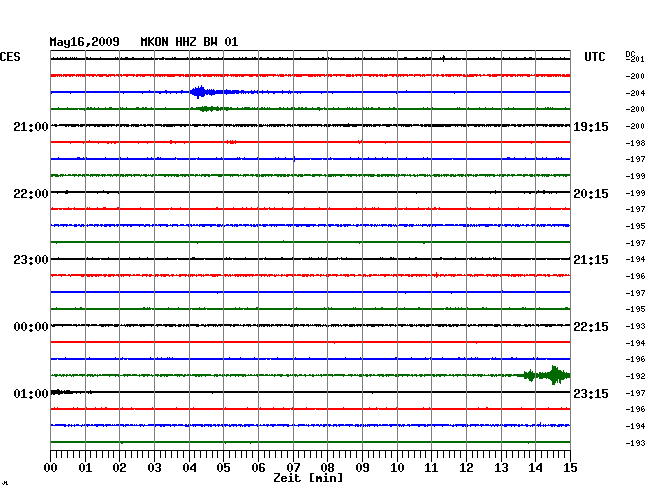
Task: Select the 23:00 local time label
Action: [x=31, y=260]
